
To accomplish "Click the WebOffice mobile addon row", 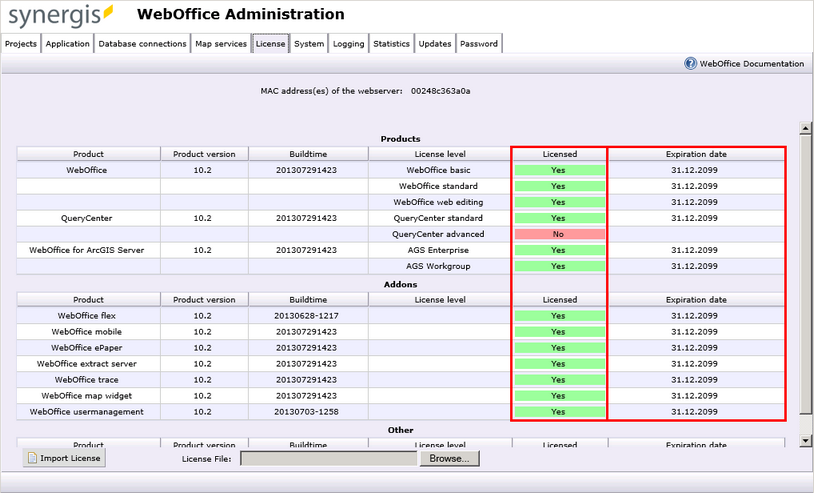I will [401, 332].
